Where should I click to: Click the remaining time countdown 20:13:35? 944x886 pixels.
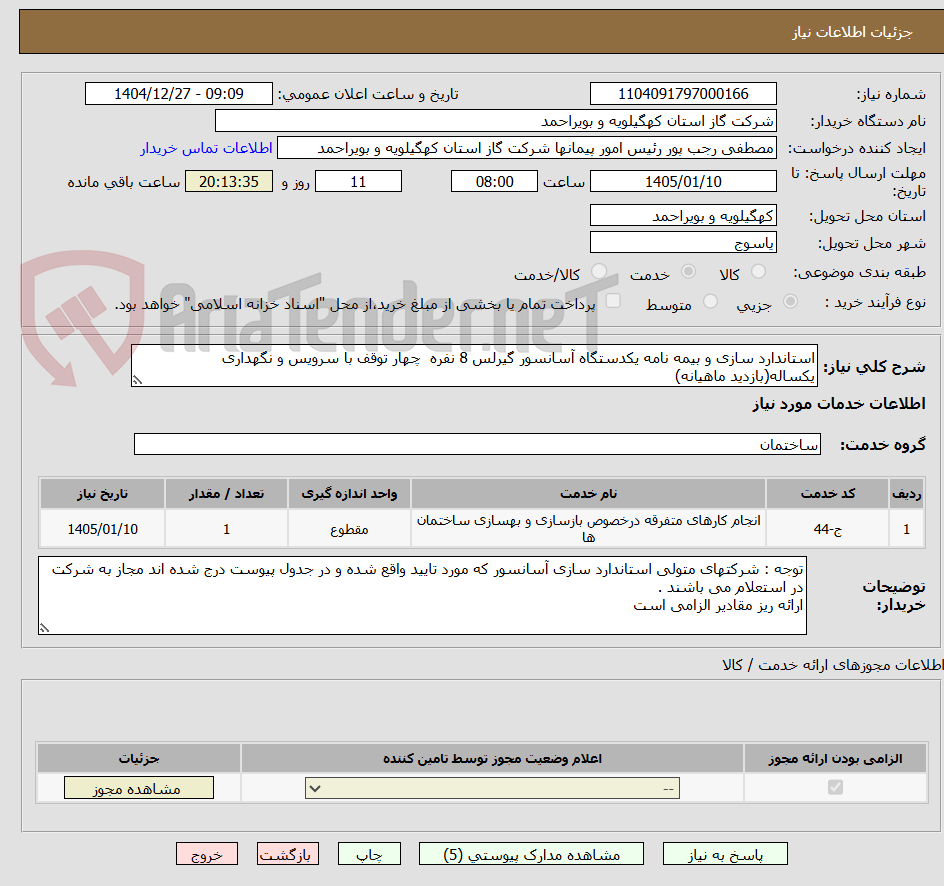click(229, 181)
